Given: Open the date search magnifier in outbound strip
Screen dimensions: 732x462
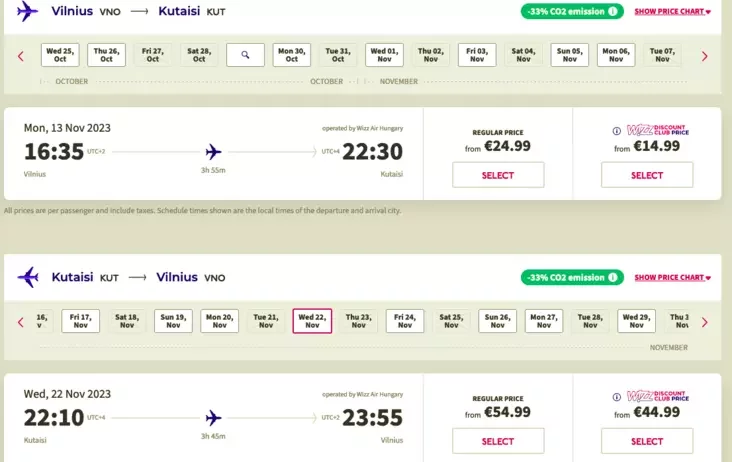Looking at the screenshot, I should click(244, 56).
